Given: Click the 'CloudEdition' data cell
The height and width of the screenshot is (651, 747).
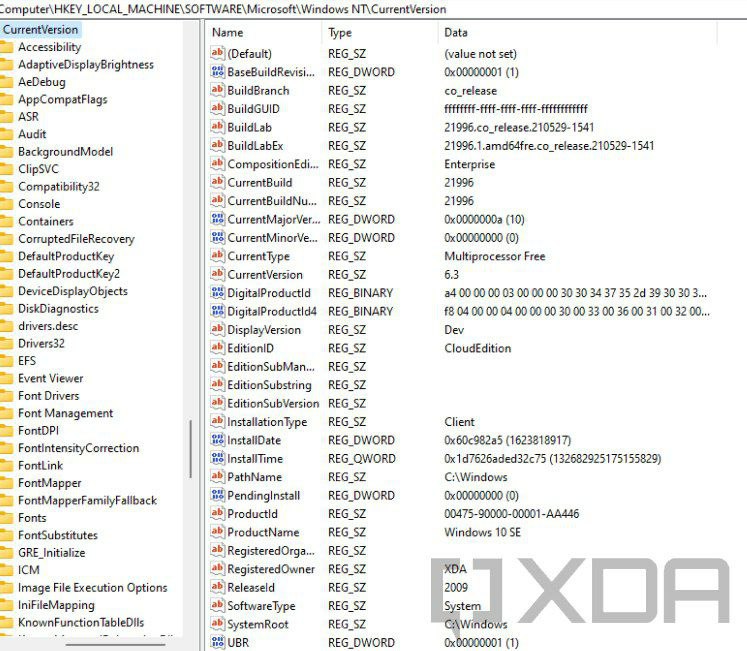Looking at the screenshot, I should (477, 348).
